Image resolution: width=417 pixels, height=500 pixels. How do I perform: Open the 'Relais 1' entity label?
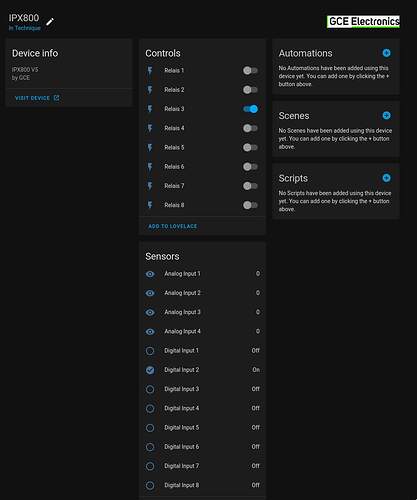174,71
